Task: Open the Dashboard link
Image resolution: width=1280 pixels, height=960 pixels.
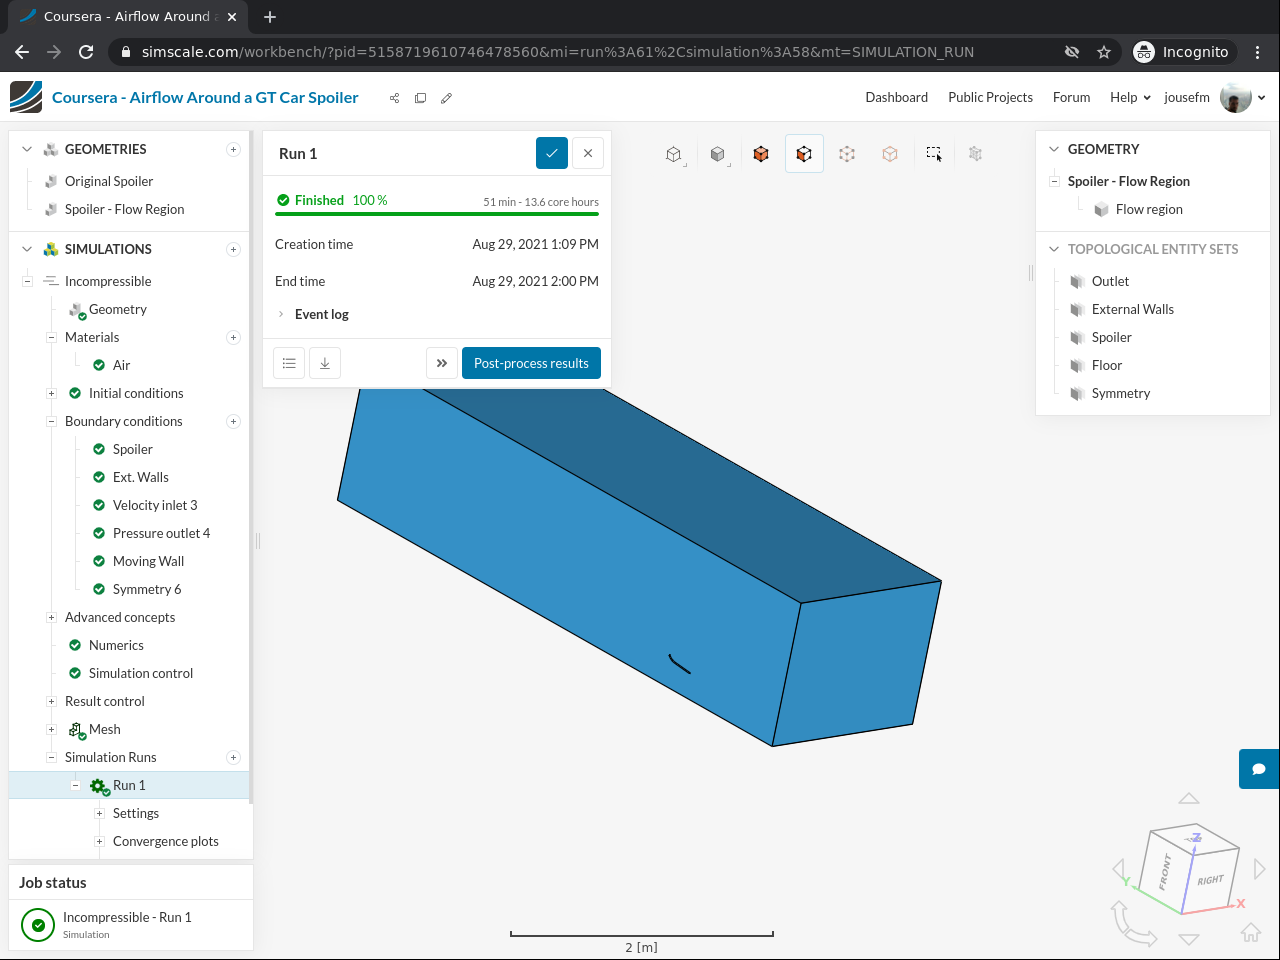Action: [x=896, y=98]
